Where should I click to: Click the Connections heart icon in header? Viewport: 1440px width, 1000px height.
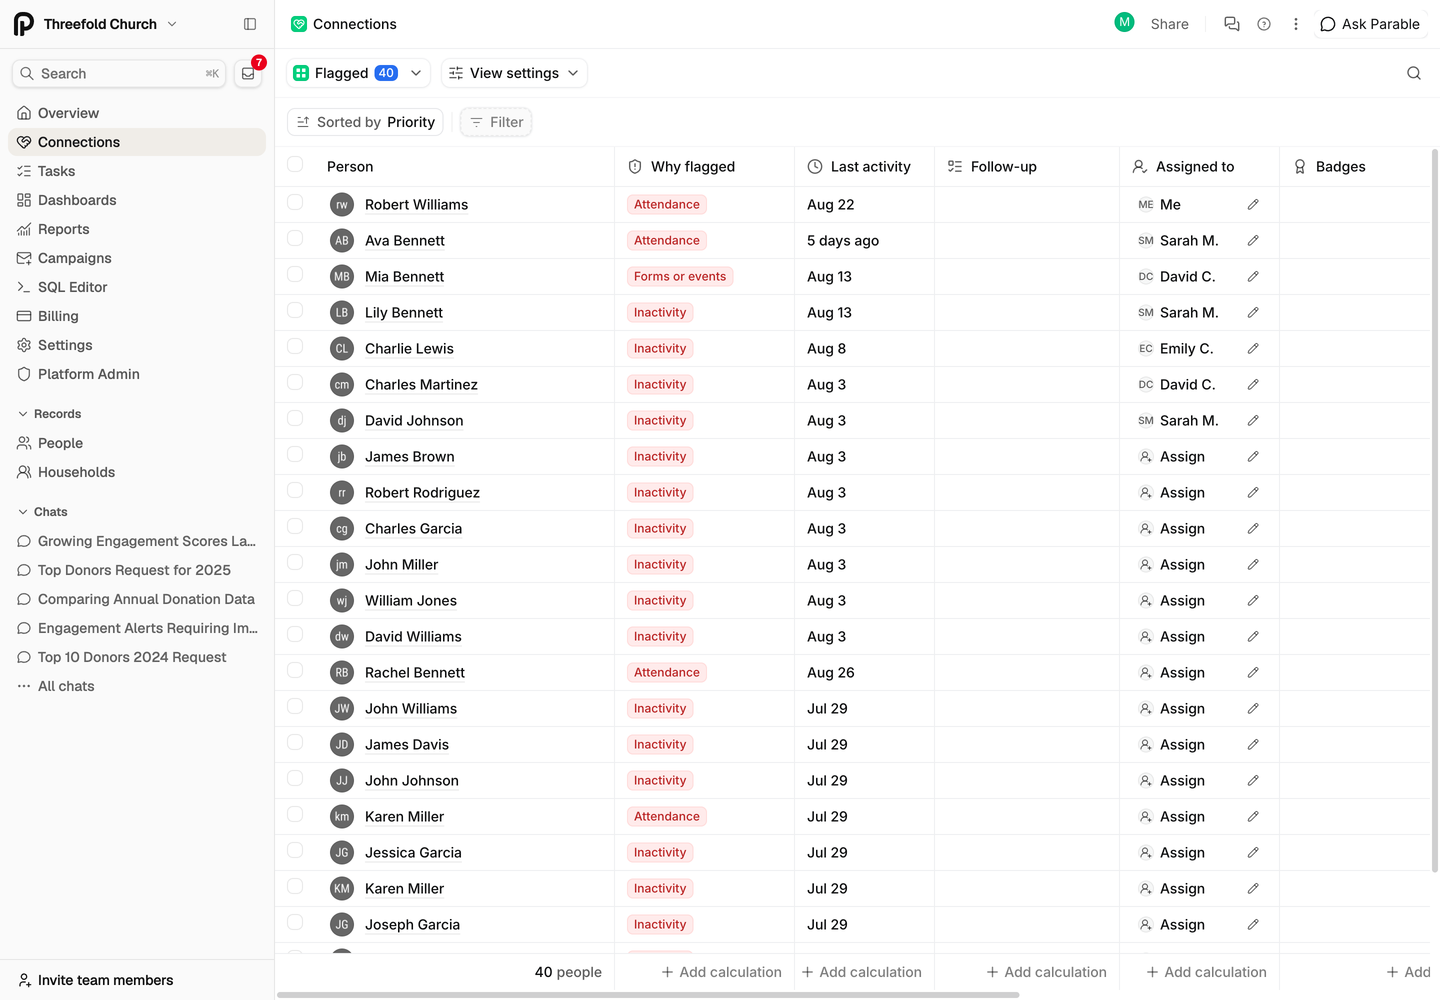(299, 24)
